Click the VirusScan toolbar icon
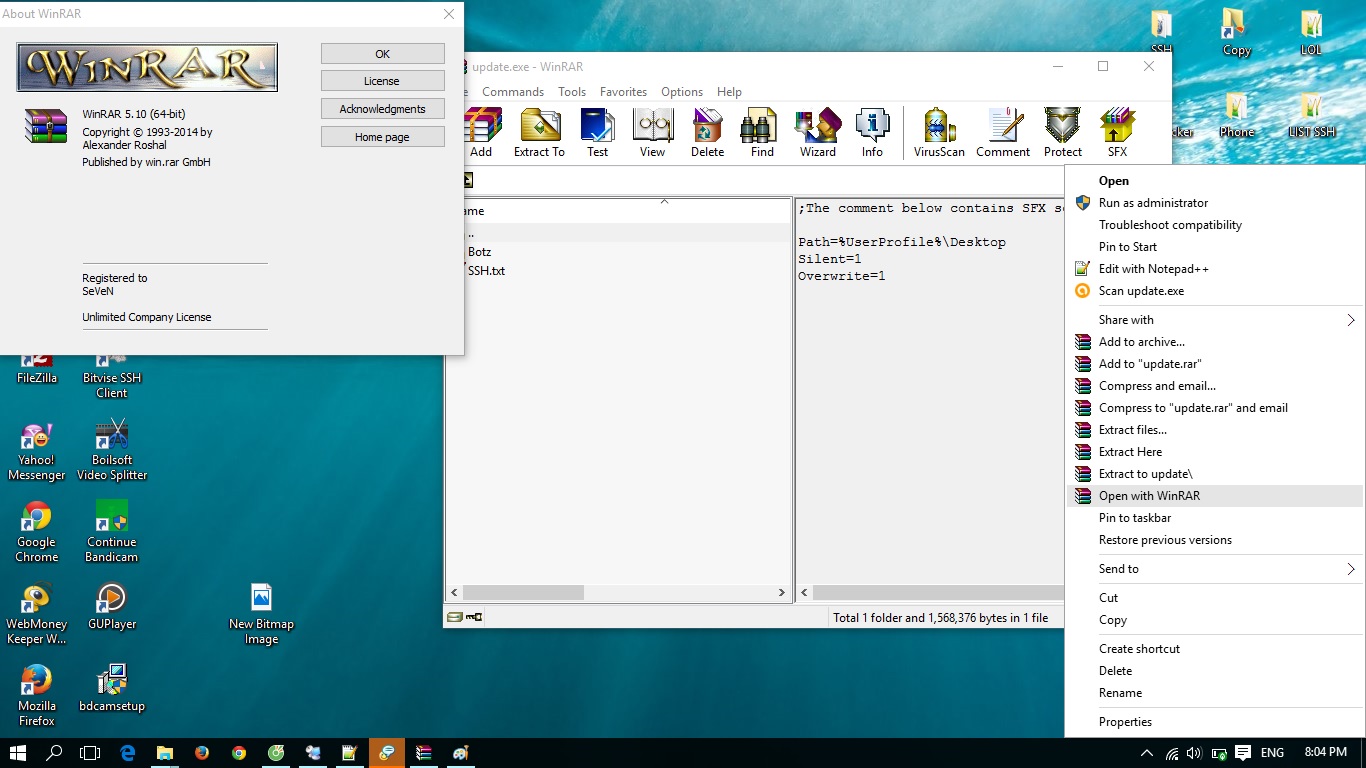 pyautogui.click(x=939, y=133)
